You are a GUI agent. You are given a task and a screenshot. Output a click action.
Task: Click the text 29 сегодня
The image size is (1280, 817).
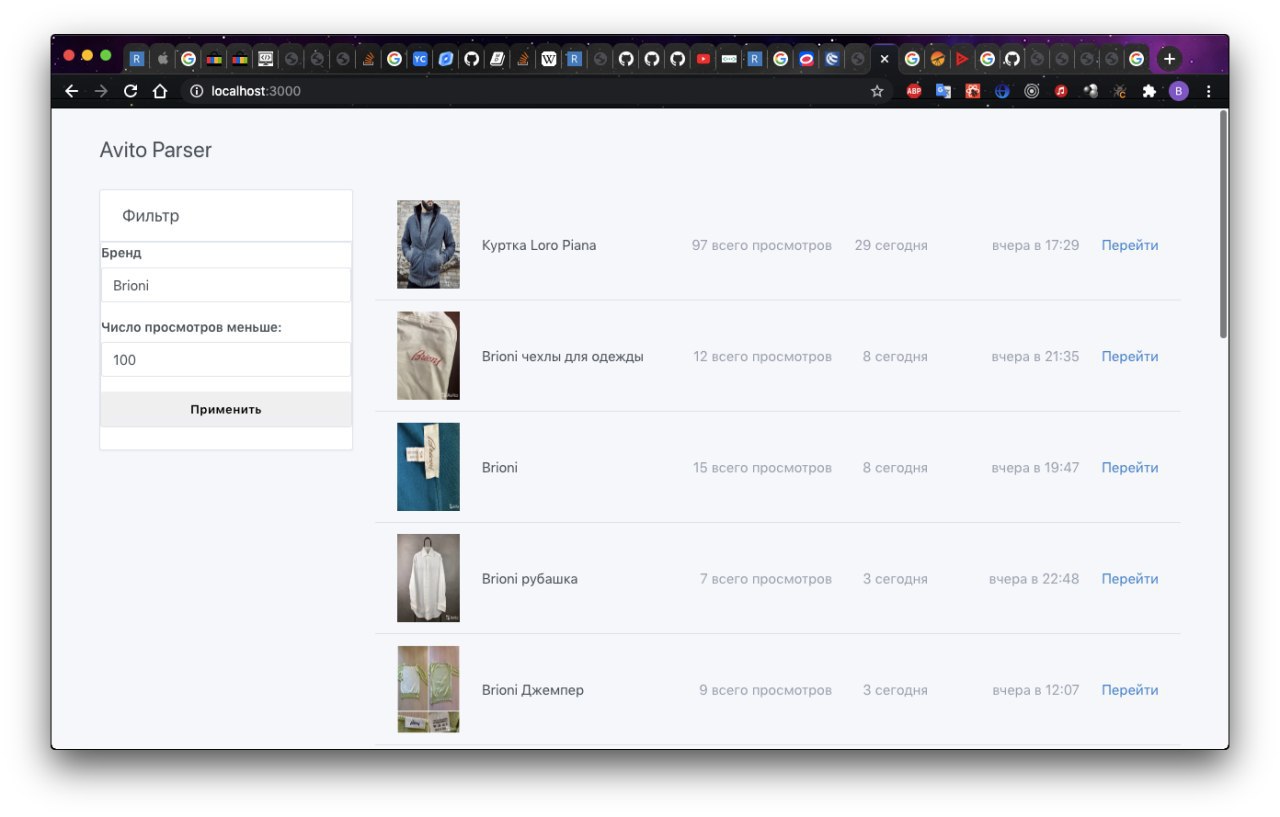pyautogui.click(x=891, y=245)
